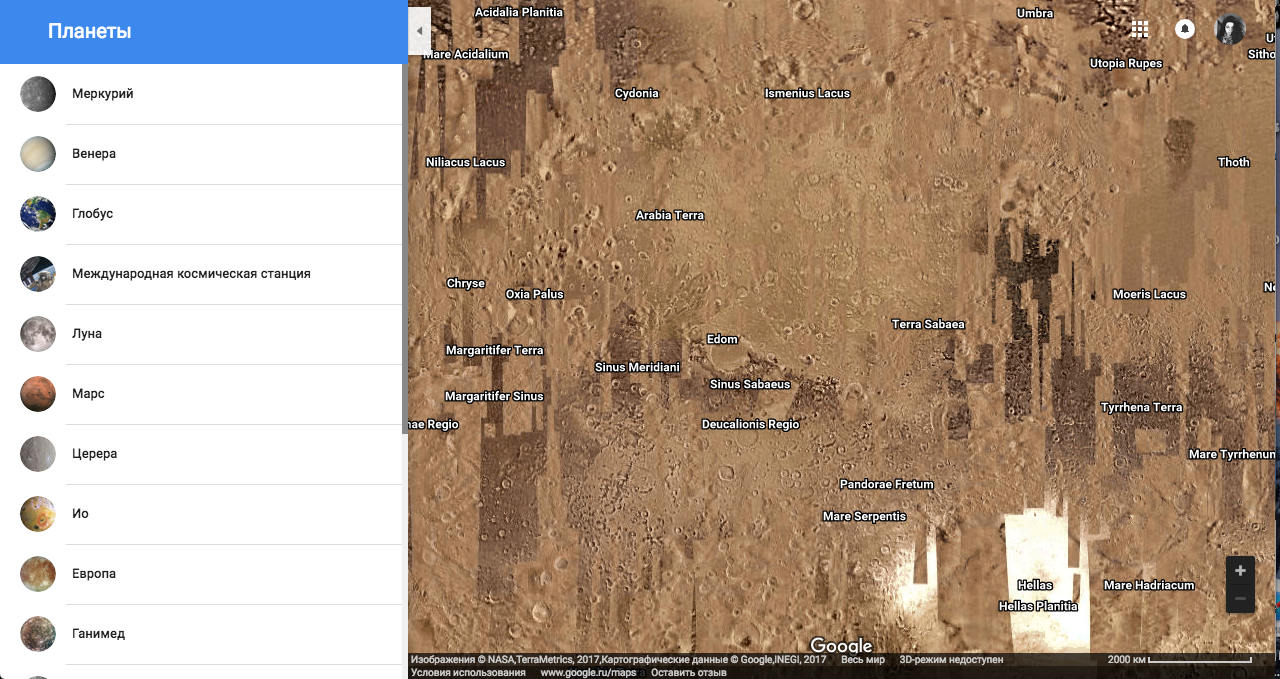Screen dimensions: 1280x679
Task: Click the red Mars planet icon
Action: [x=38, y=394]
